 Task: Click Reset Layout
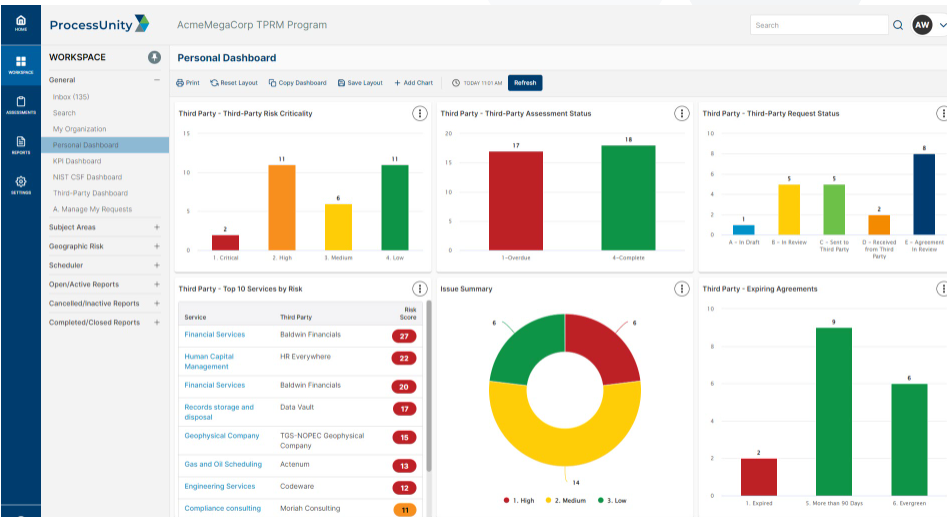[234, 83]
